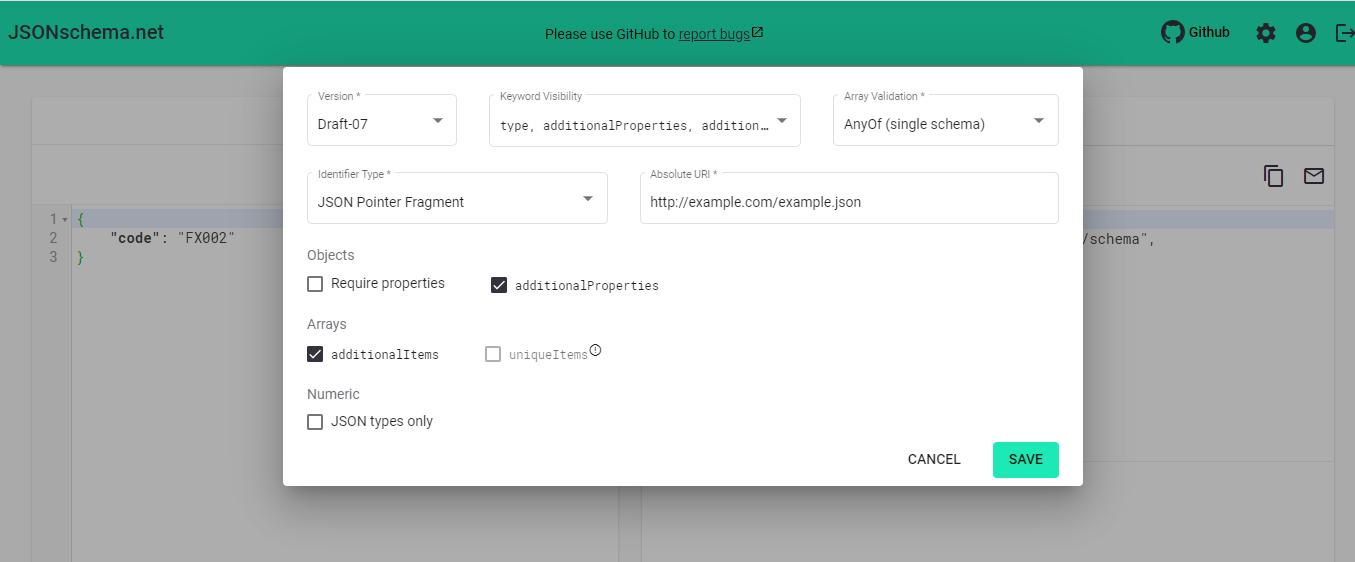Viewport: 1355px width, 562px height.
Task: Open the Version Draft-07 dropdown
Action: [382, 120]
